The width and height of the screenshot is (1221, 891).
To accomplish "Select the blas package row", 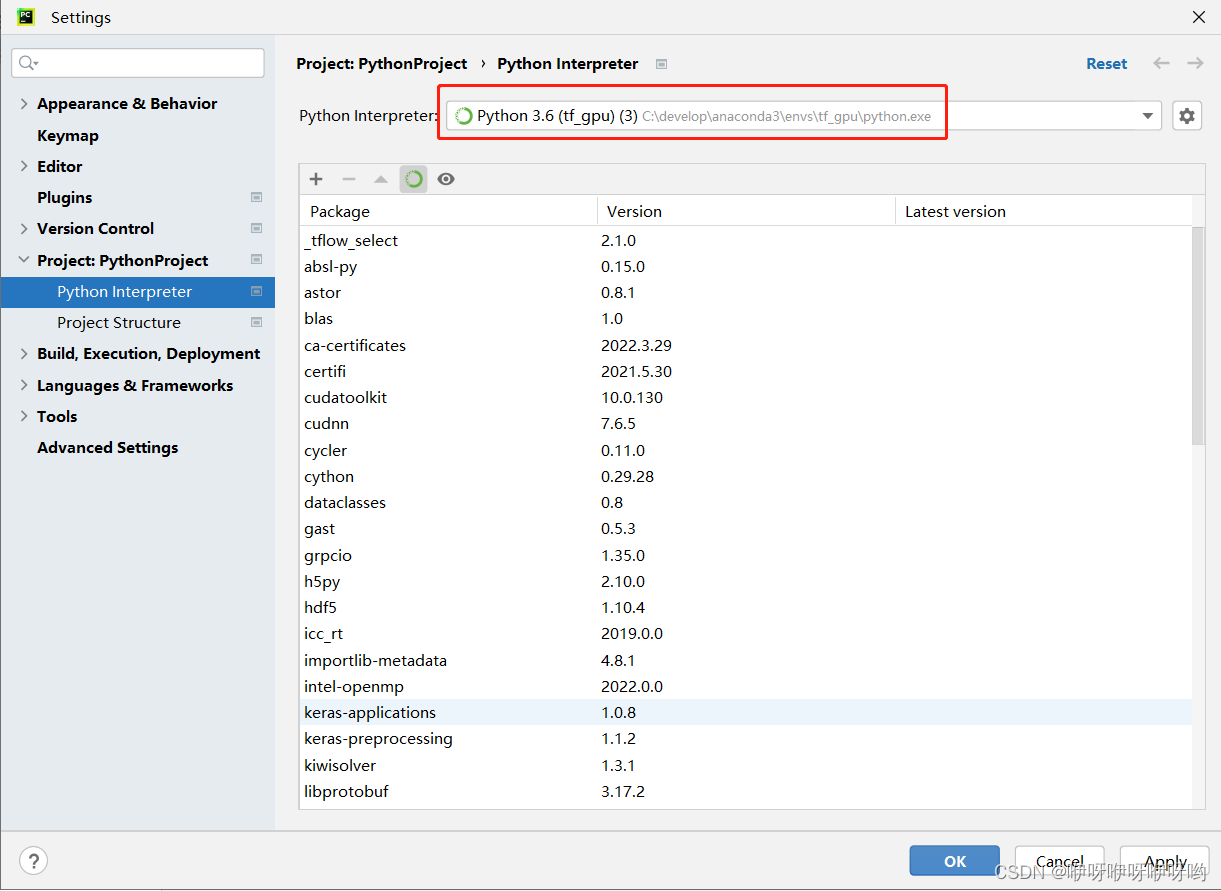I will [x=746, y=319].
